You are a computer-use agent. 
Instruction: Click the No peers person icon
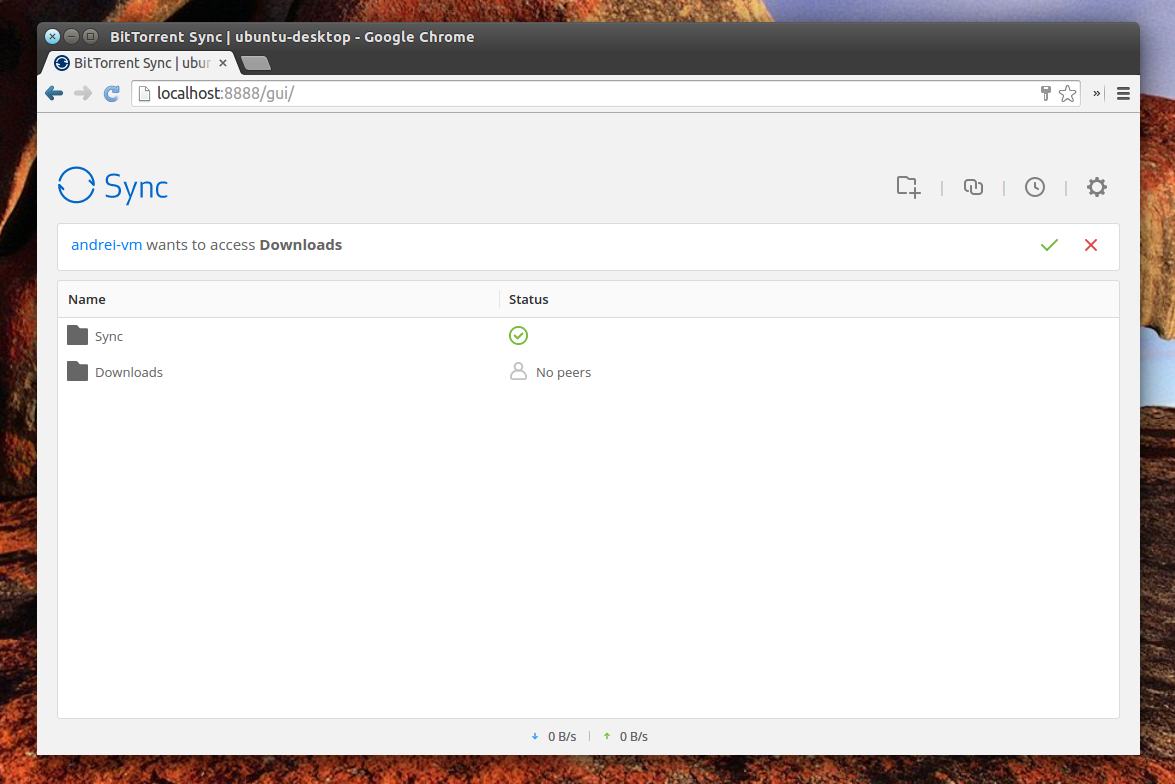click(518, 371)
